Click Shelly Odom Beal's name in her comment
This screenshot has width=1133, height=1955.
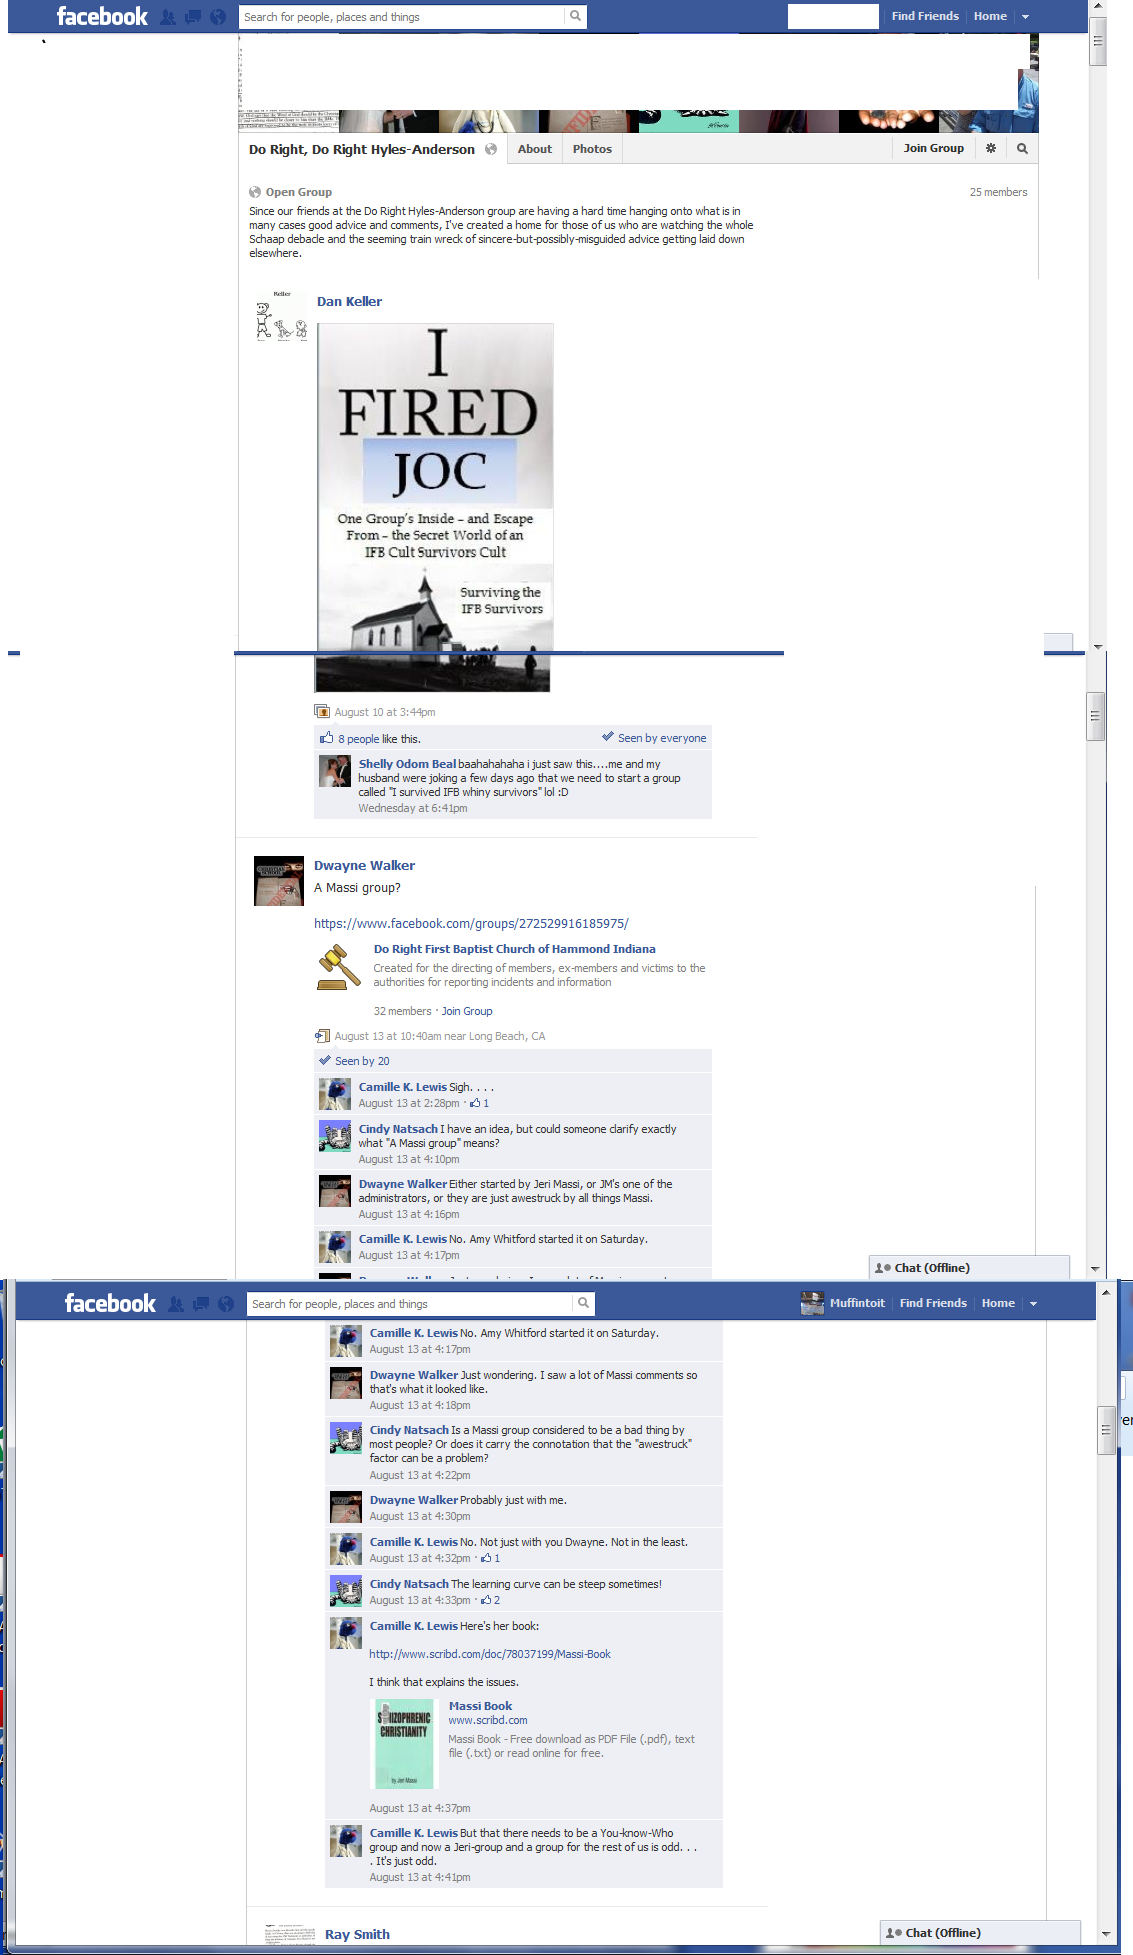[407, 764]
